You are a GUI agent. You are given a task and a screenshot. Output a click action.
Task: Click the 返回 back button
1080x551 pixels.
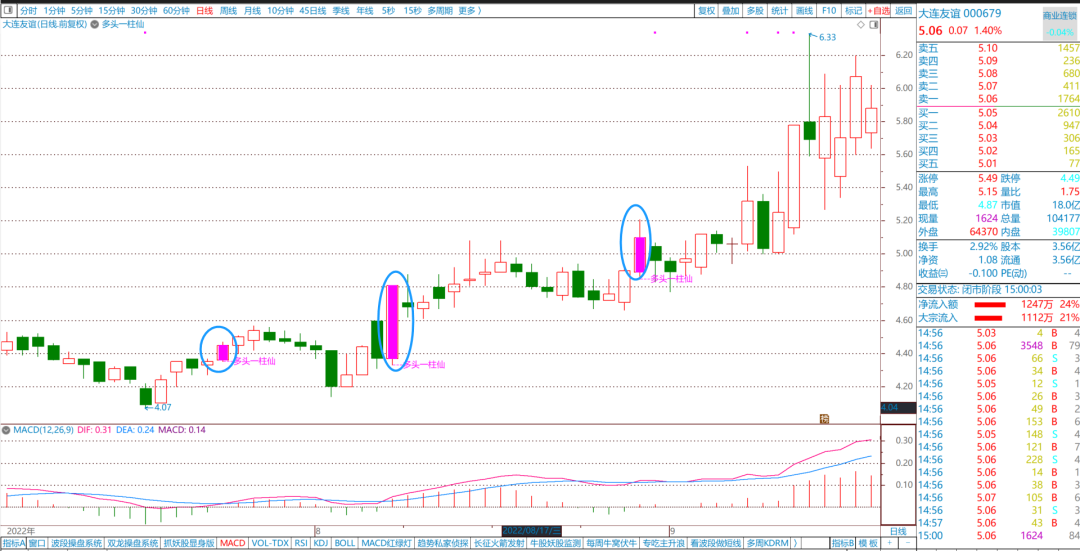pos(903,10)
